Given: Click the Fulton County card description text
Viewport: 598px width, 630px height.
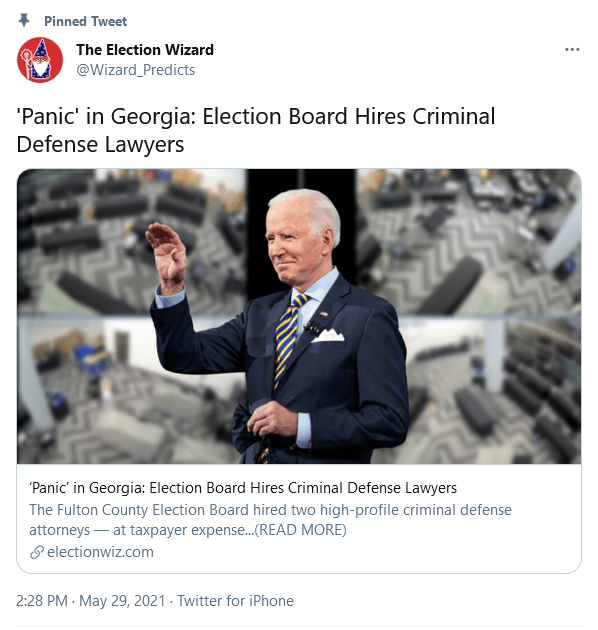Looking at the screenshot, I should (270, 520).
